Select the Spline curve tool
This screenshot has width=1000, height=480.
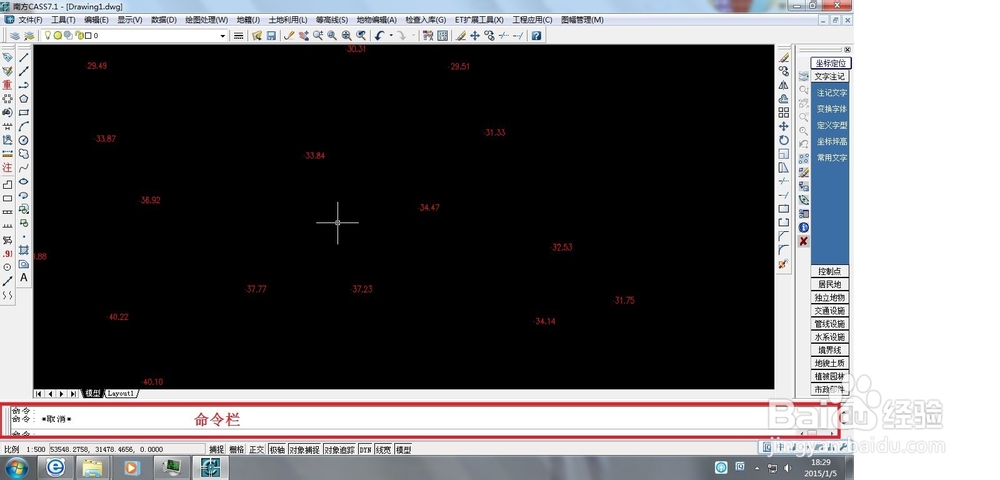pyautogui.click(x=24, y=168)
